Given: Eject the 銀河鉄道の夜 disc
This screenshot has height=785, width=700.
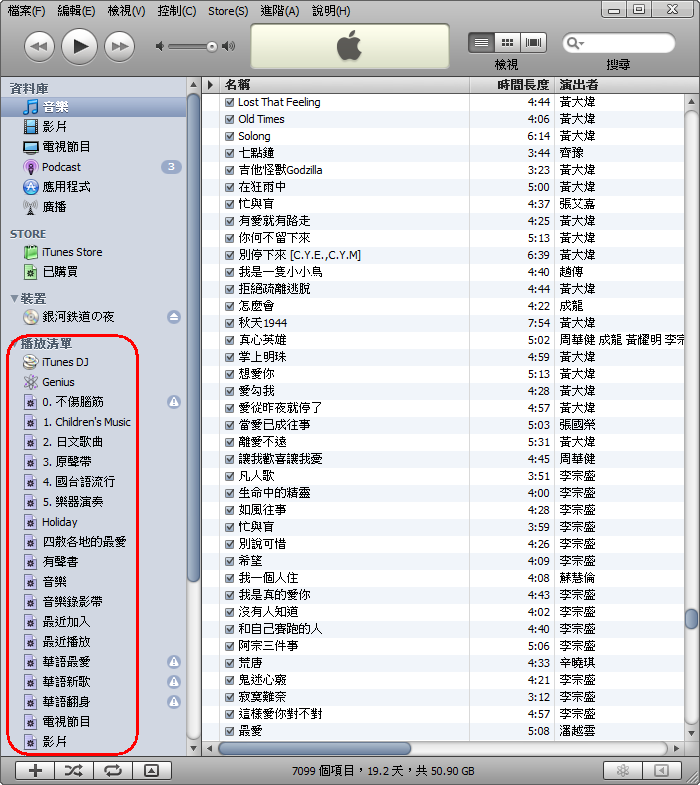Looking at the screenshot, I should click(x=174, y=317).
